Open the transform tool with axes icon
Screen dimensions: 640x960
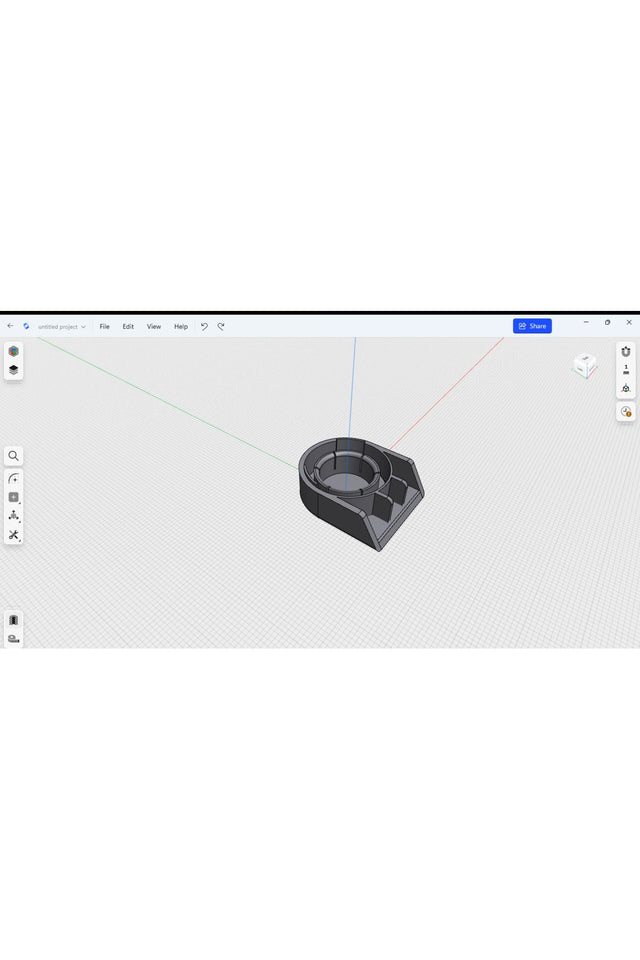(x=13, y=516)
